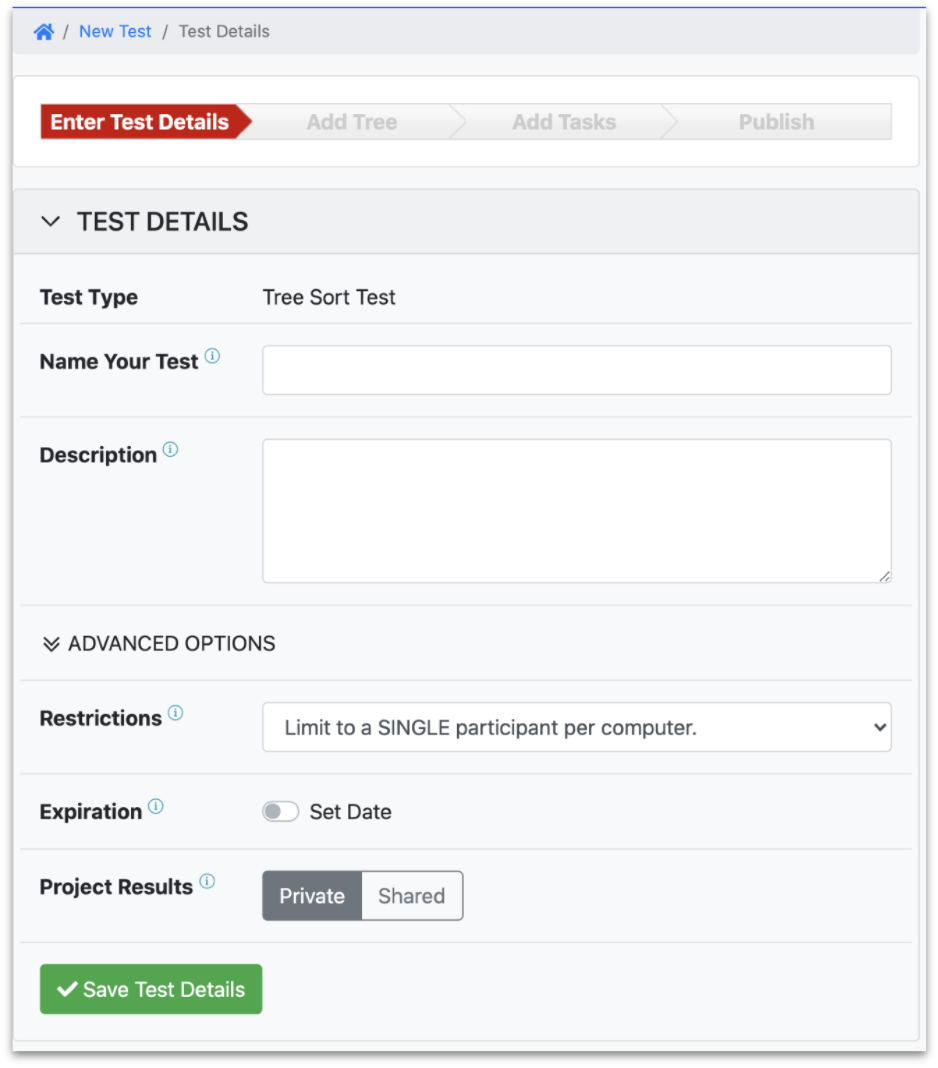This screenshot has width=938, height=1068.
Task: Collapse the Test Details section chevron
Action: [50, 222]
